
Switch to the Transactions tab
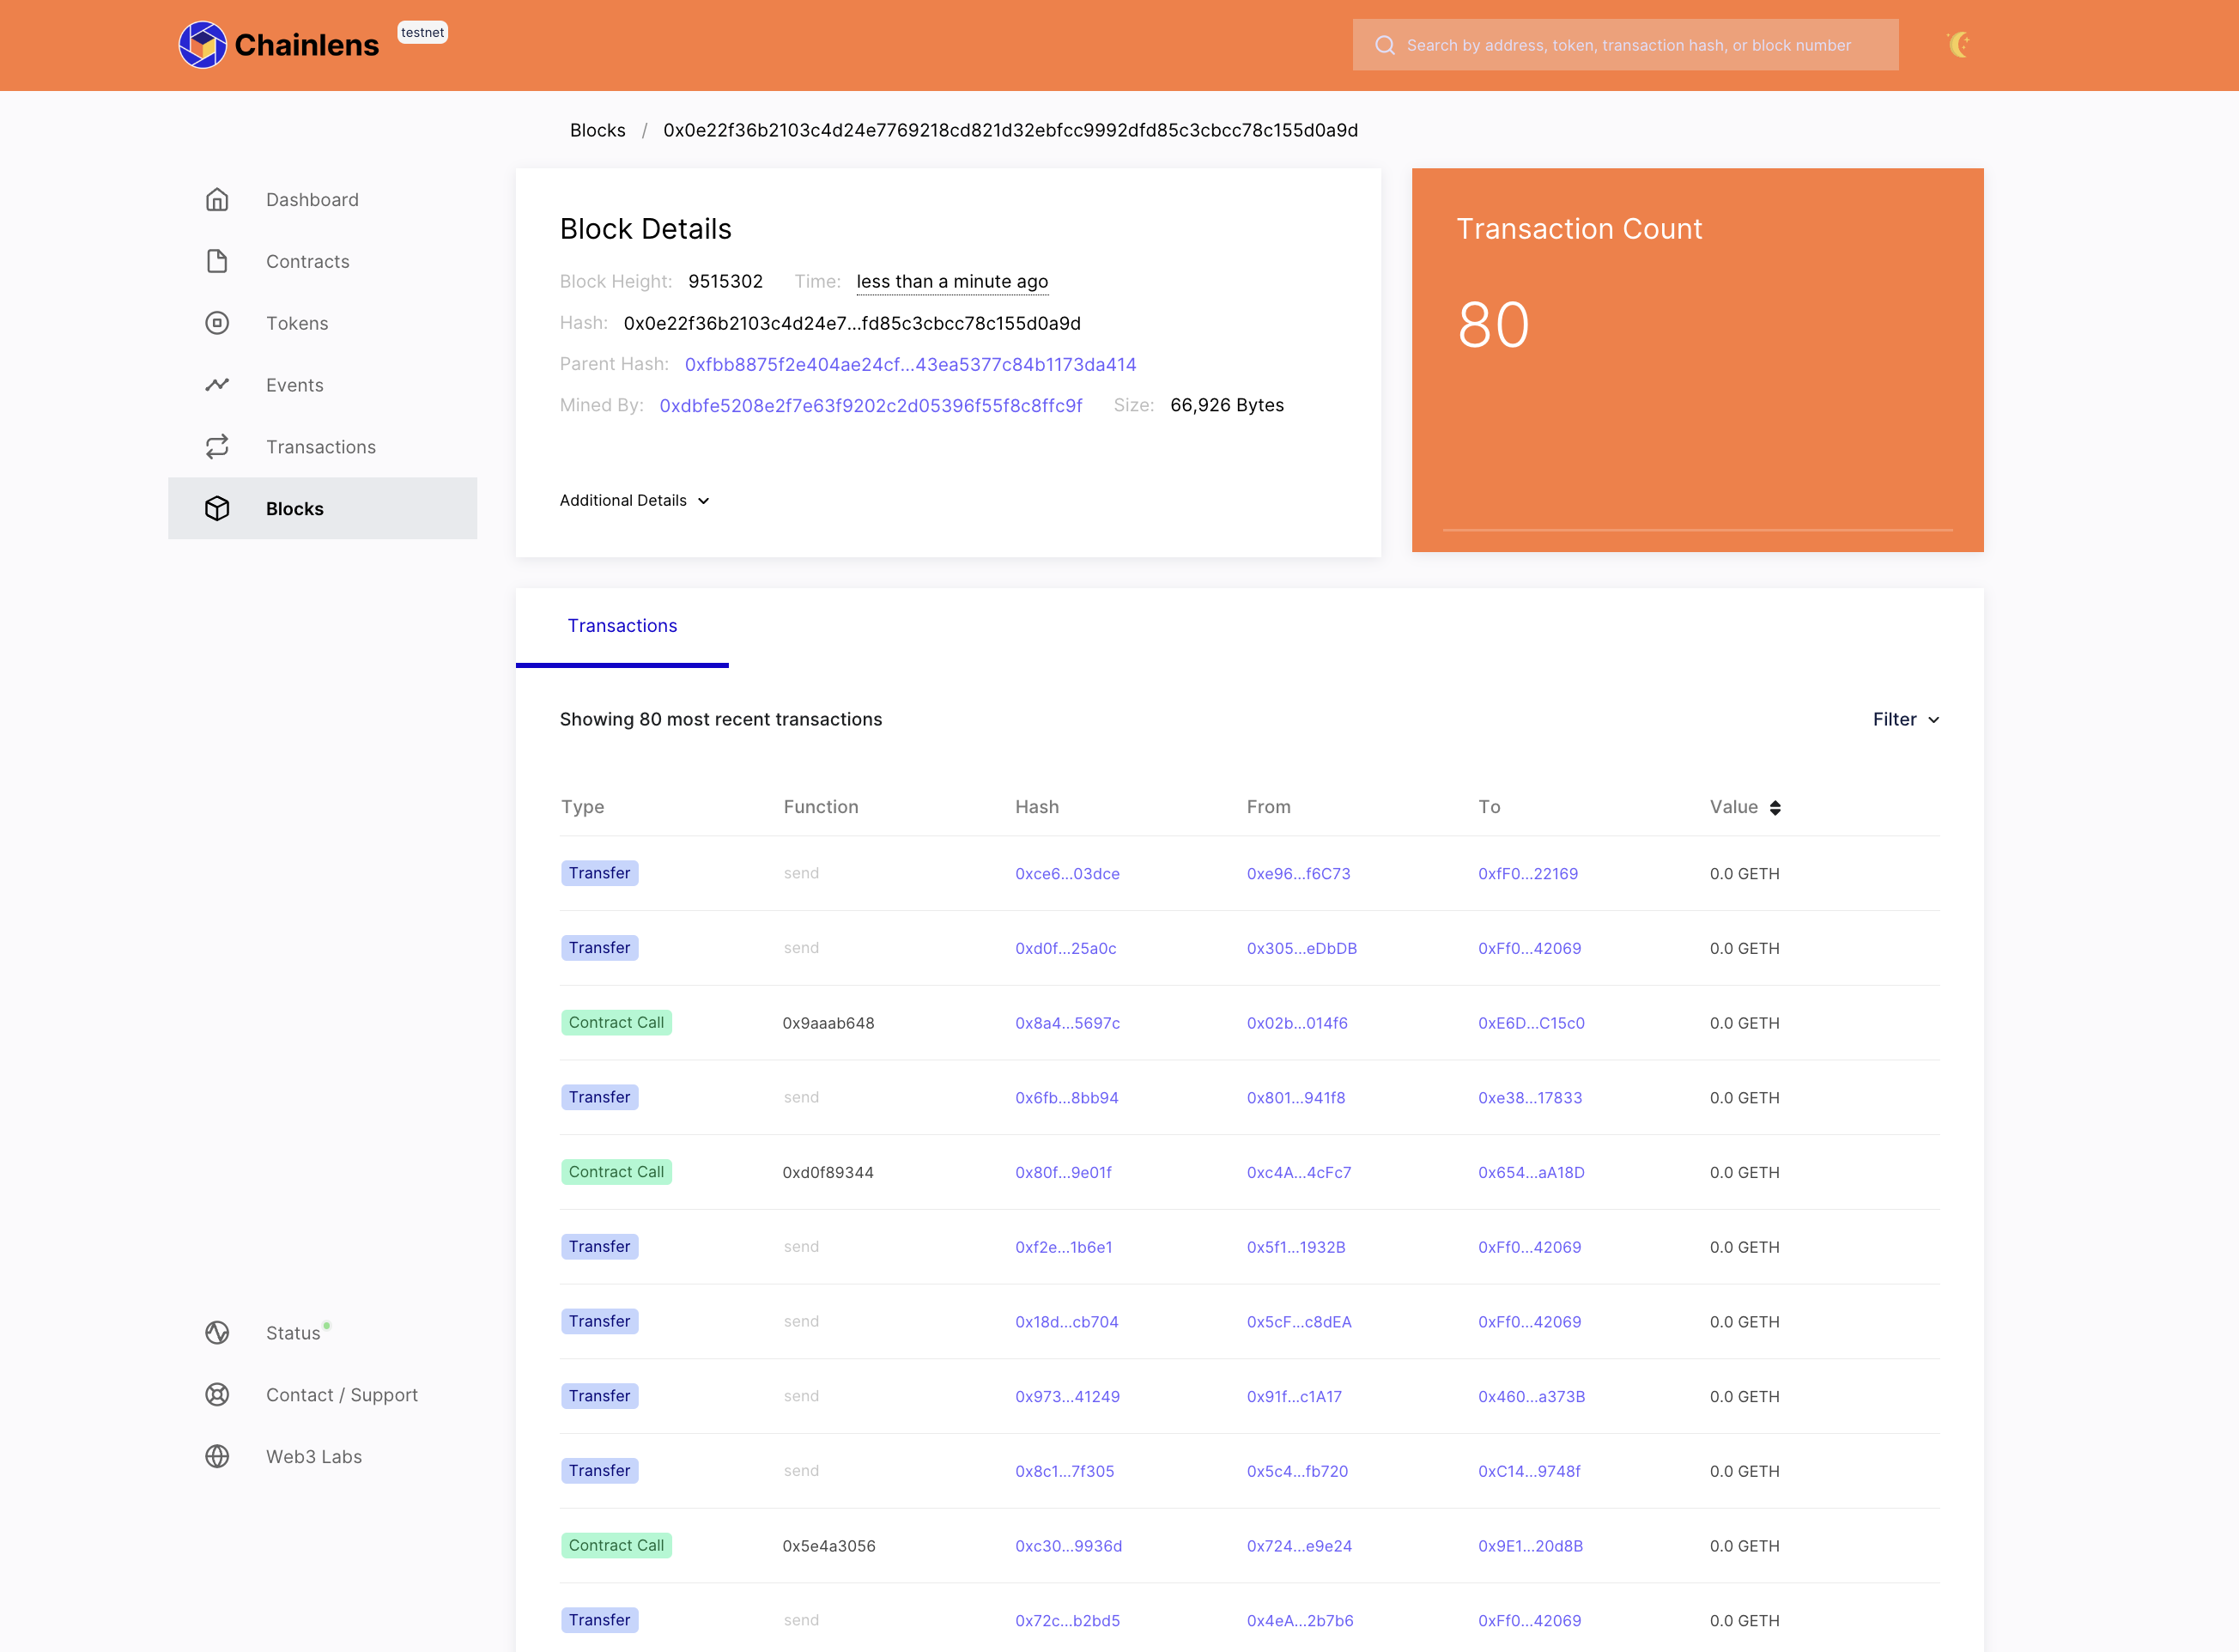[x=622, y=625]
